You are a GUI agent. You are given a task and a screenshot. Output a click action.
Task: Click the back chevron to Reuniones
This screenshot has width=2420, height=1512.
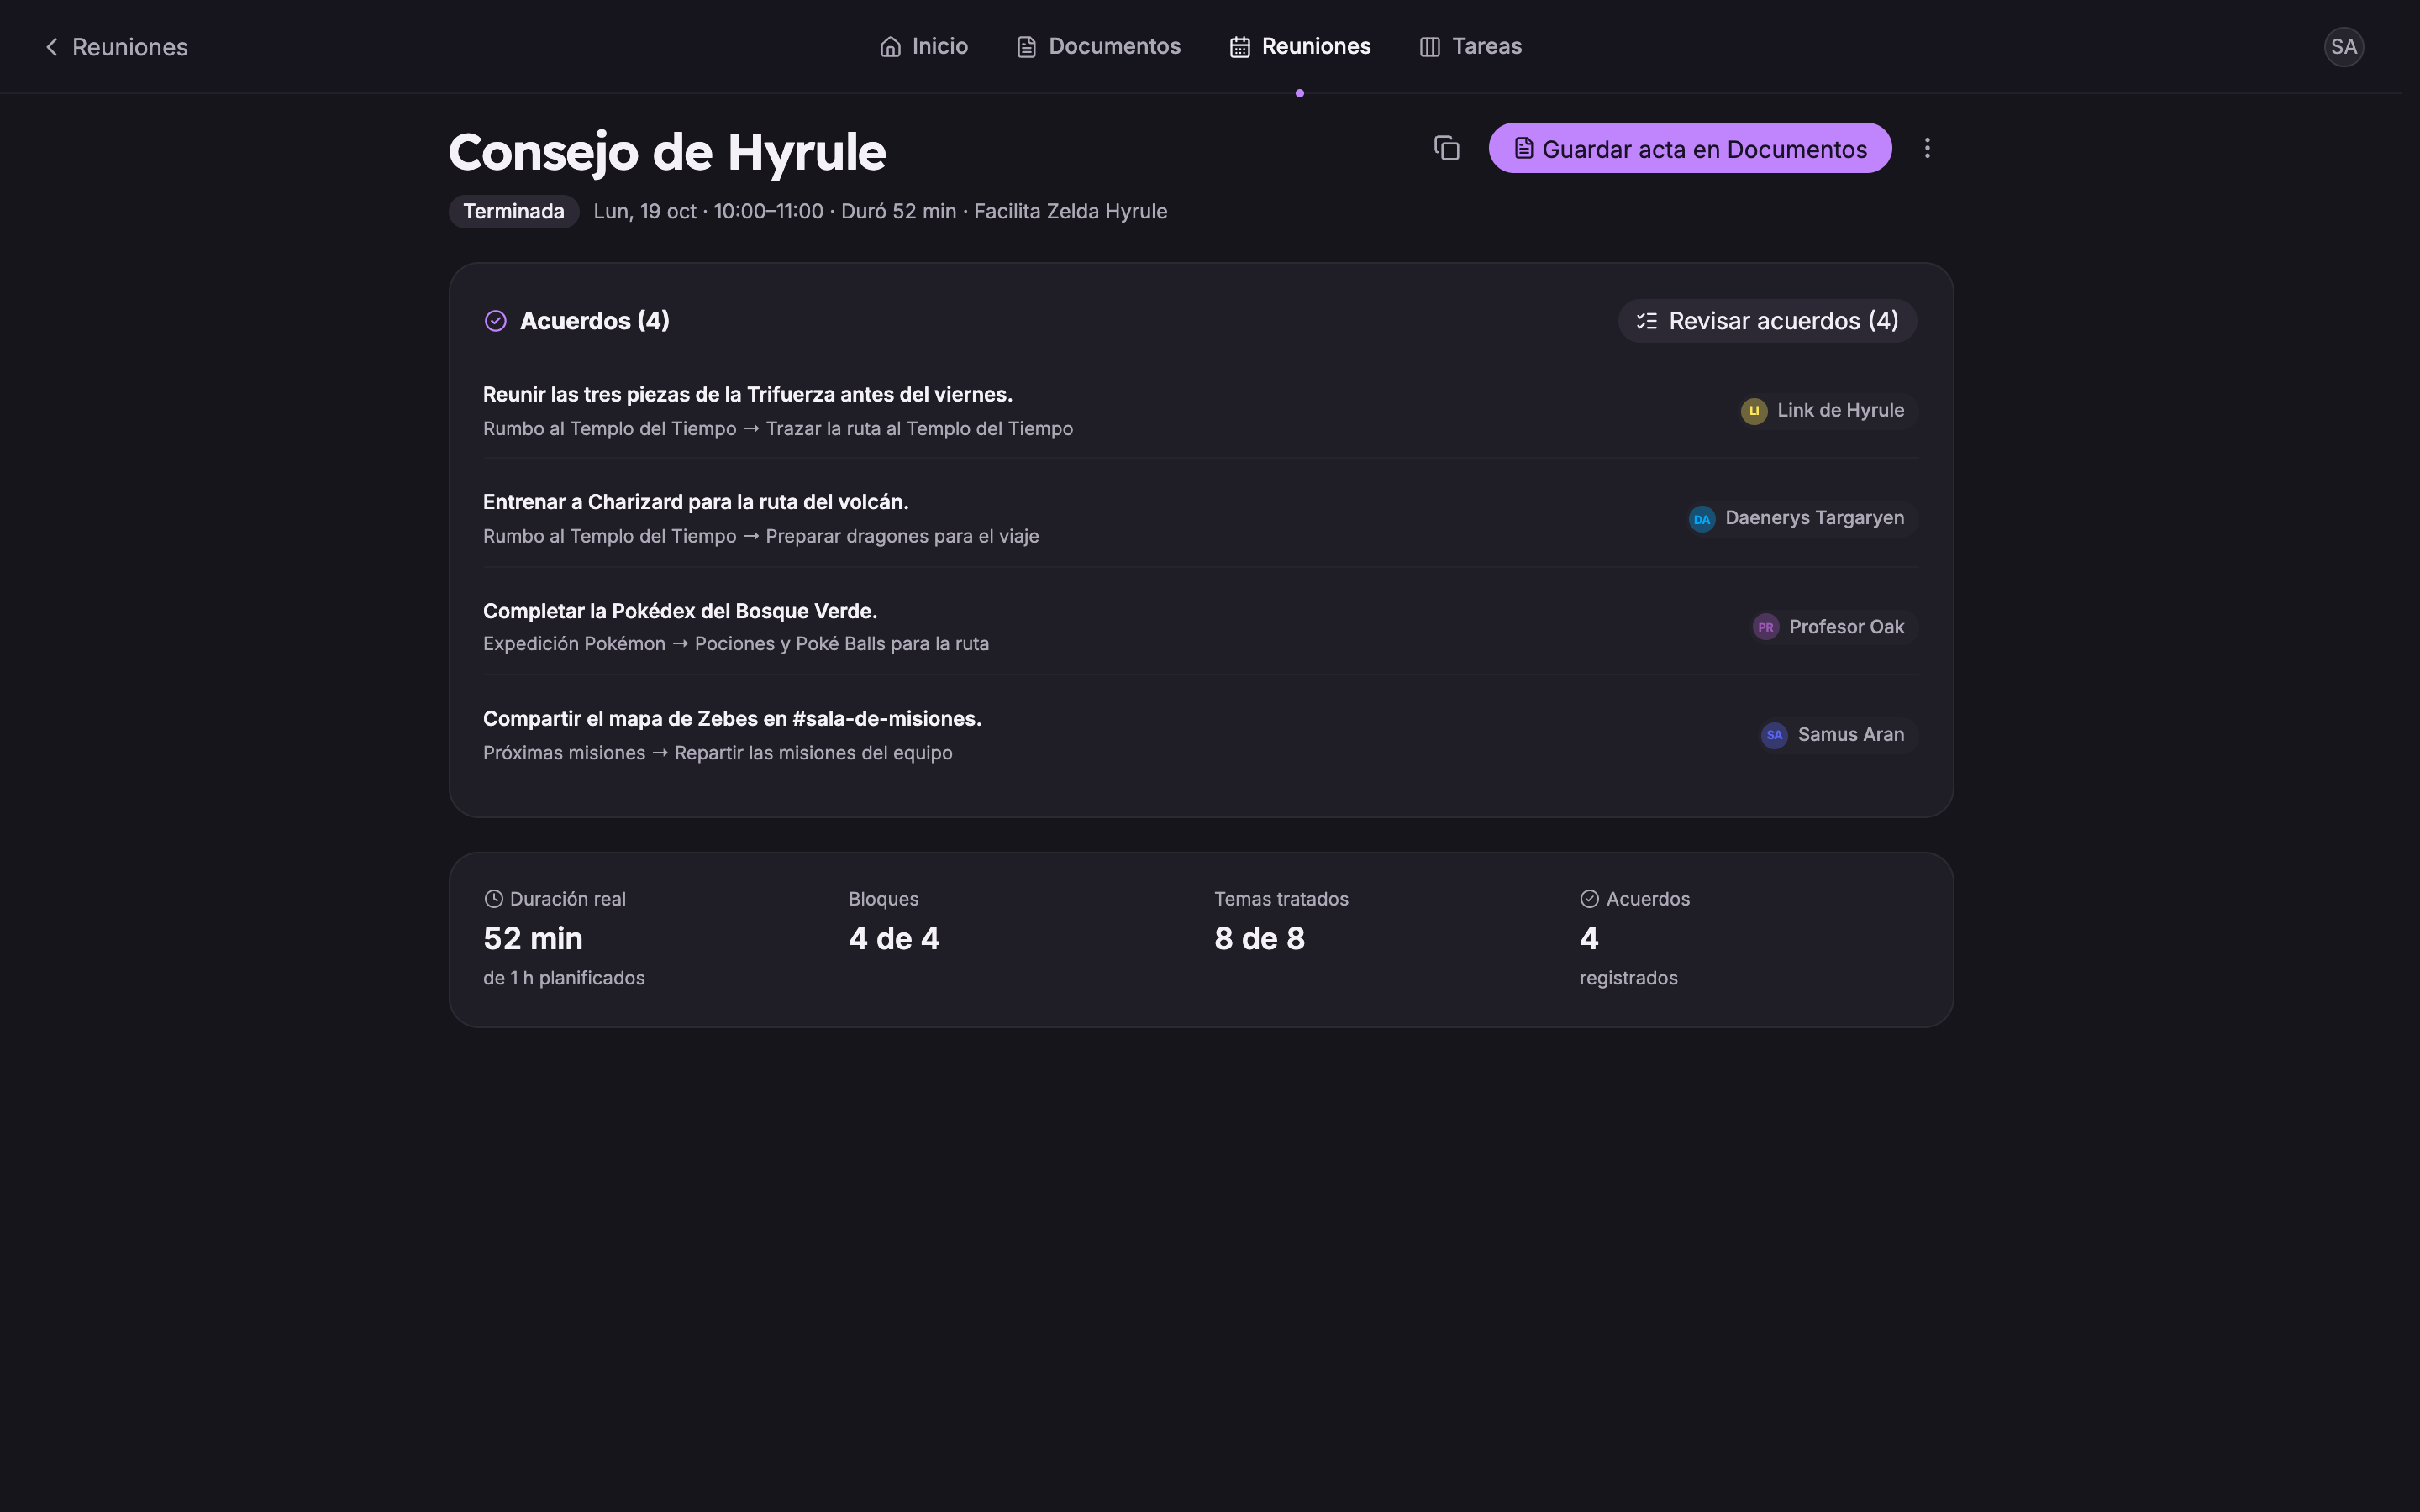click(52, 47)
